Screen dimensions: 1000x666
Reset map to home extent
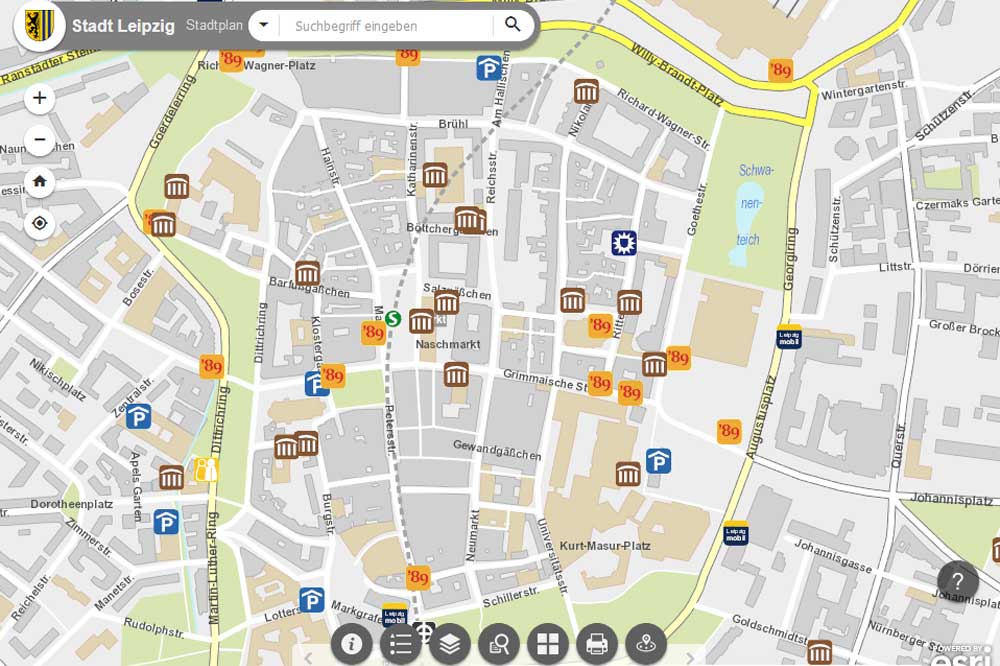click(39, 182)
